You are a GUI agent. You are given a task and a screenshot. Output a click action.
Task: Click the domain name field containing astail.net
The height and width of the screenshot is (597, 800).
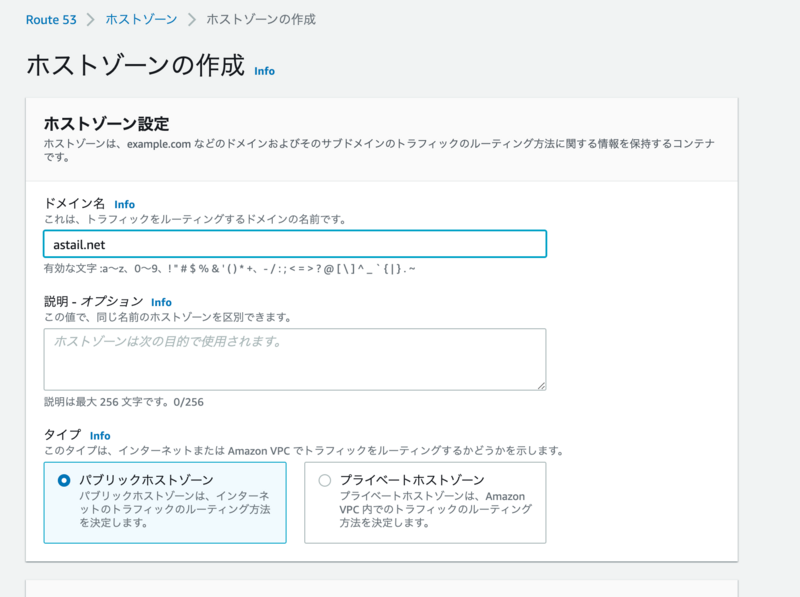(x=295, y=244)
